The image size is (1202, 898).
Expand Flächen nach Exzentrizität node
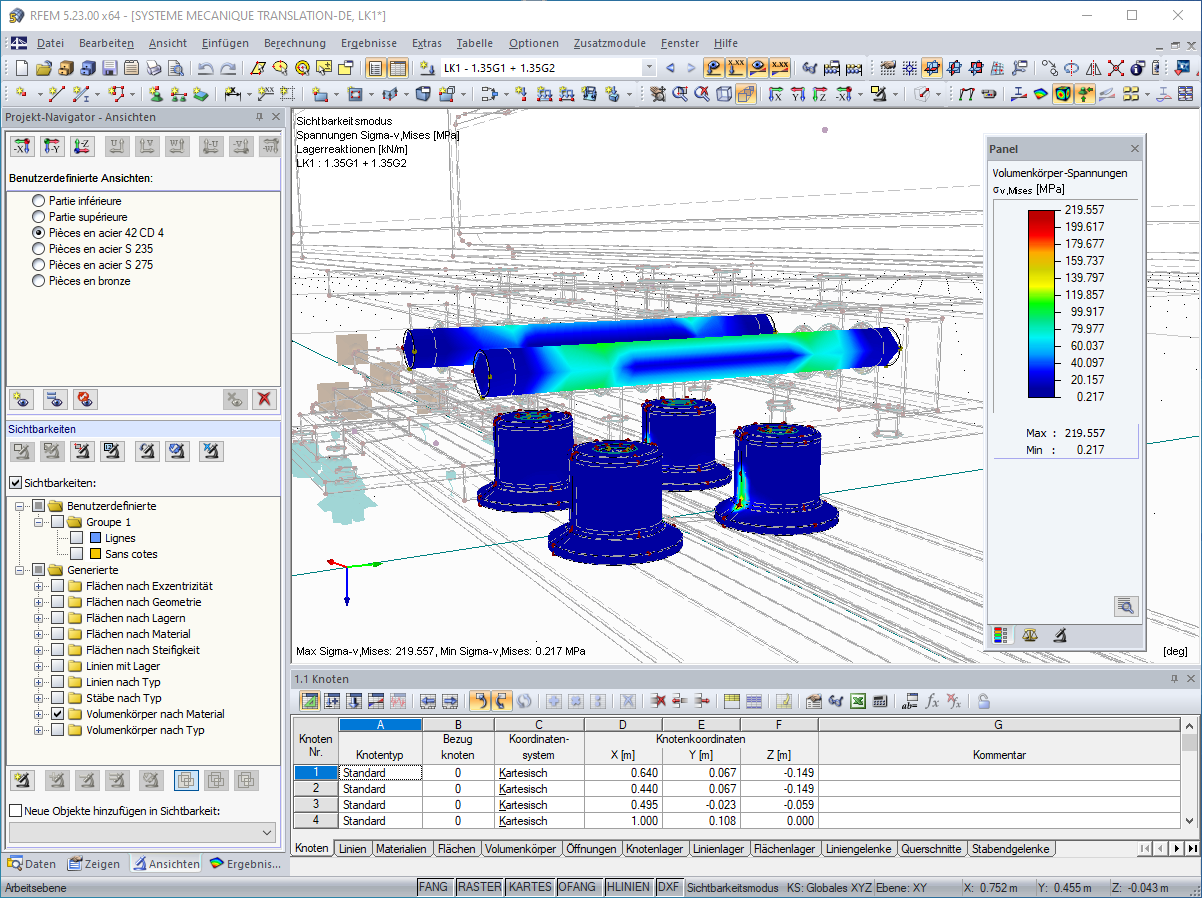click(39, 586)
